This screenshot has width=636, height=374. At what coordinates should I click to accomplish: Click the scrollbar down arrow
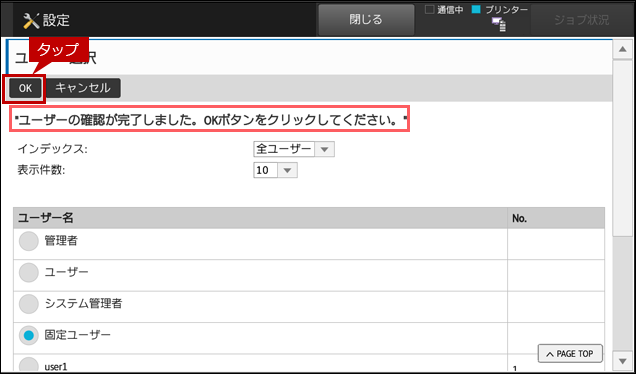pos(622,361)
